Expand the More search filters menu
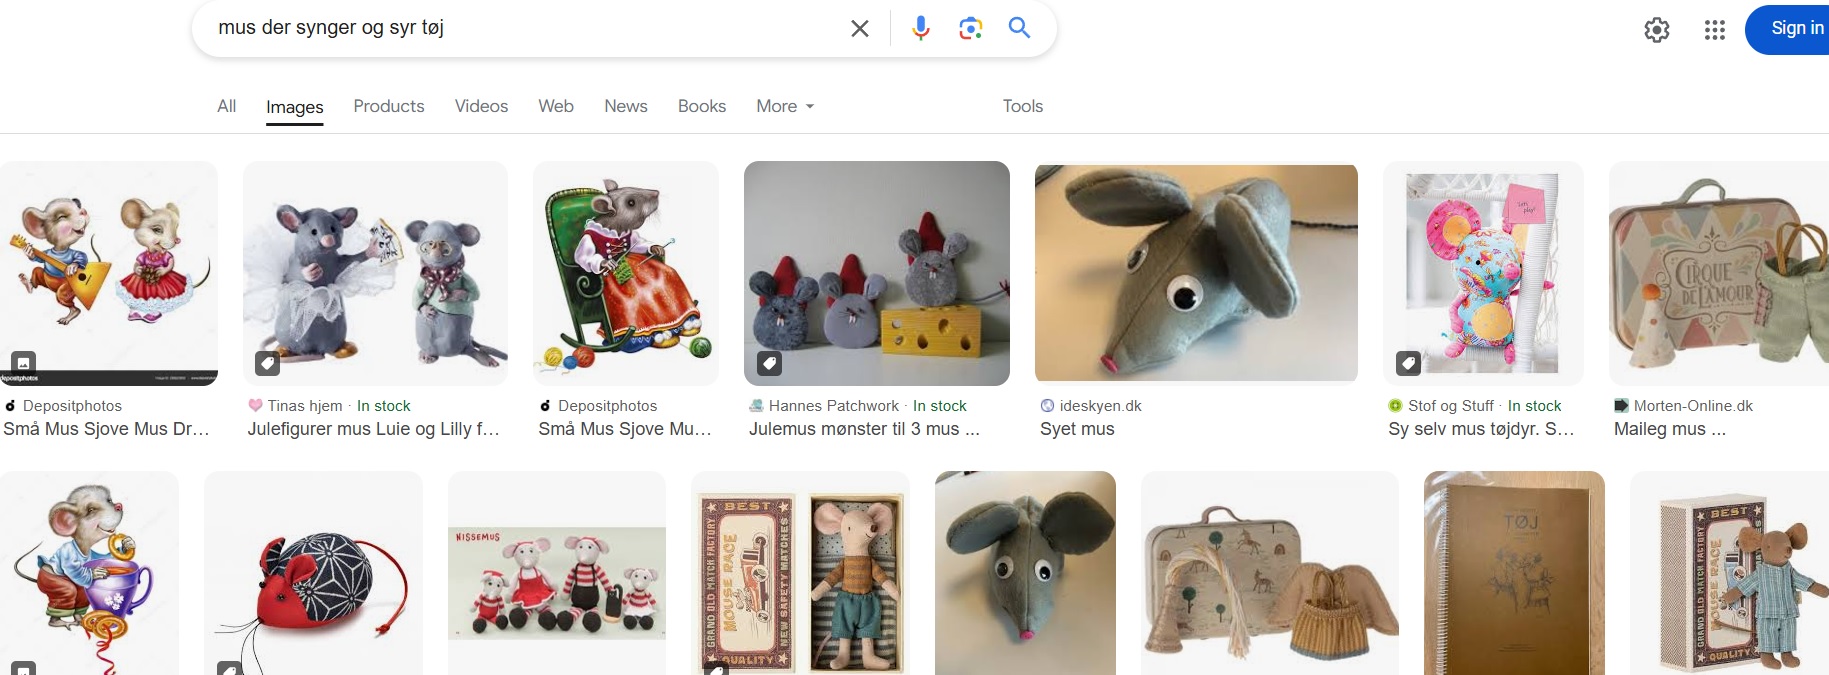The height and width of the screenshot is (675, 1829). pyautogui.click(x=785, y=106)
